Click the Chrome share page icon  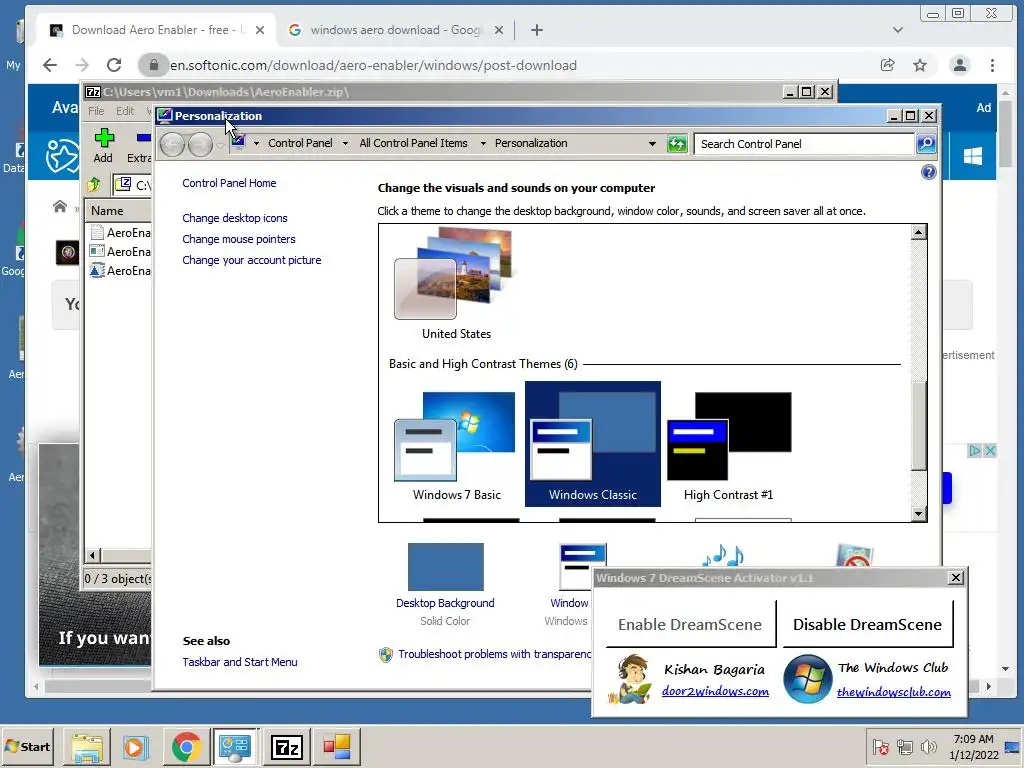tap(887, 65)
